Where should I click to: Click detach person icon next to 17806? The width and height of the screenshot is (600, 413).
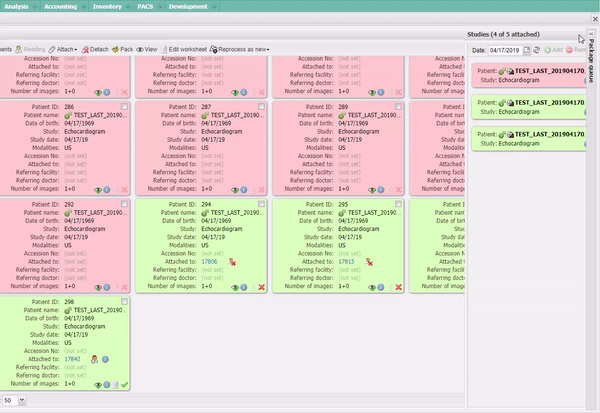[232, 262]
